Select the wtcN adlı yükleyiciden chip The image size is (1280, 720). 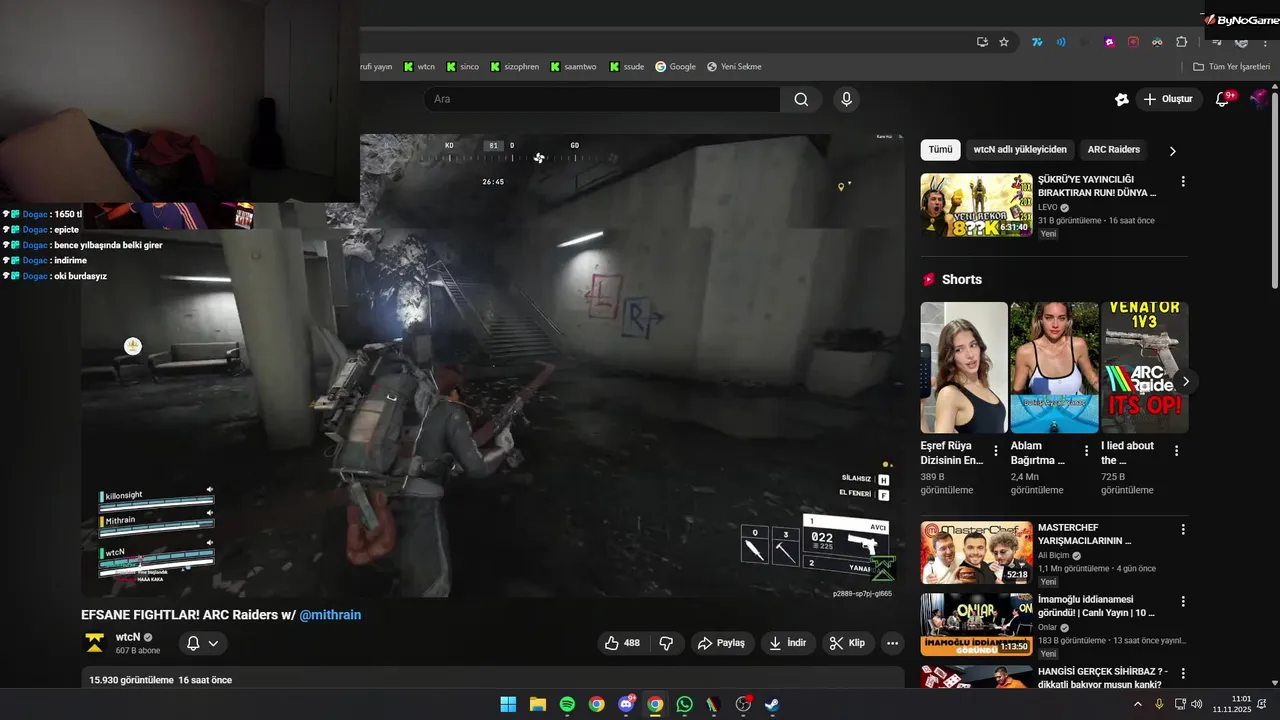1020,150
